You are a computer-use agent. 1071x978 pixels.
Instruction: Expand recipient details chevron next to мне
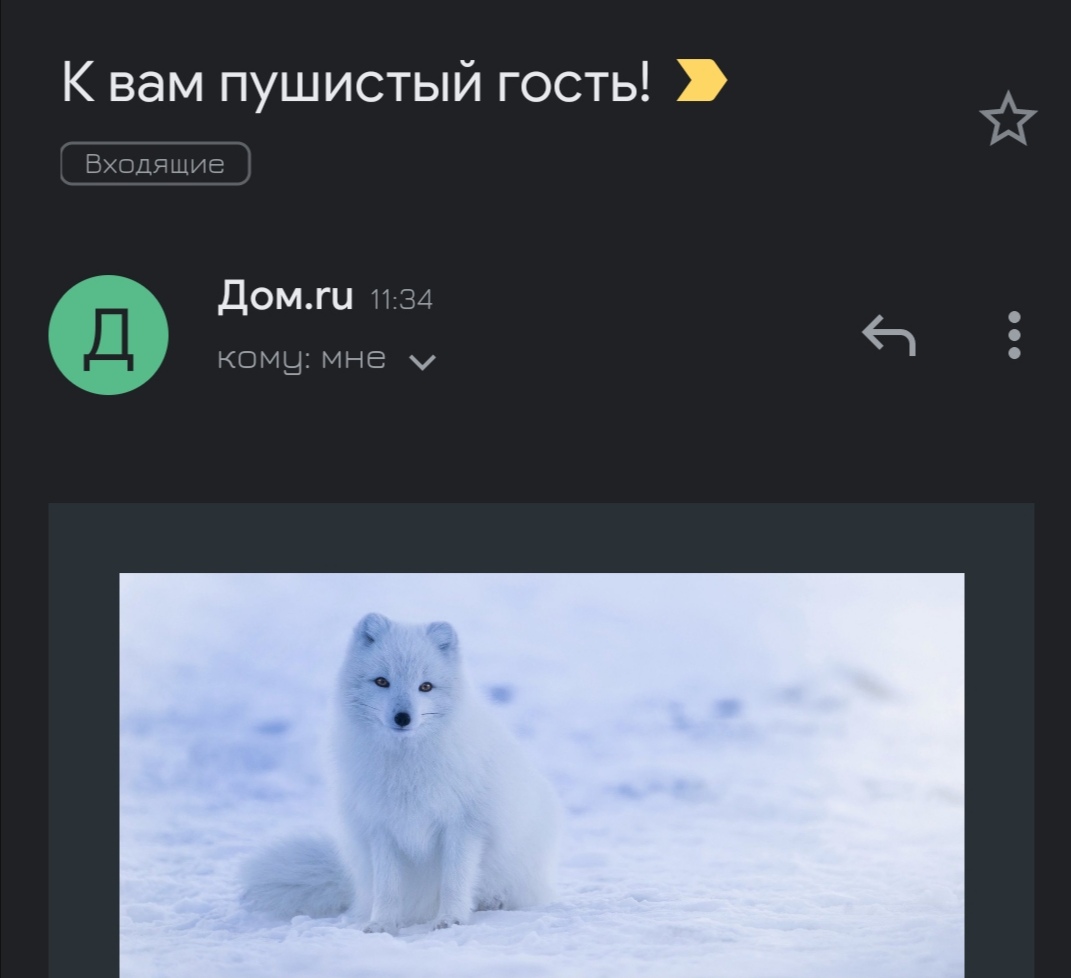click(x=422, y=361)
